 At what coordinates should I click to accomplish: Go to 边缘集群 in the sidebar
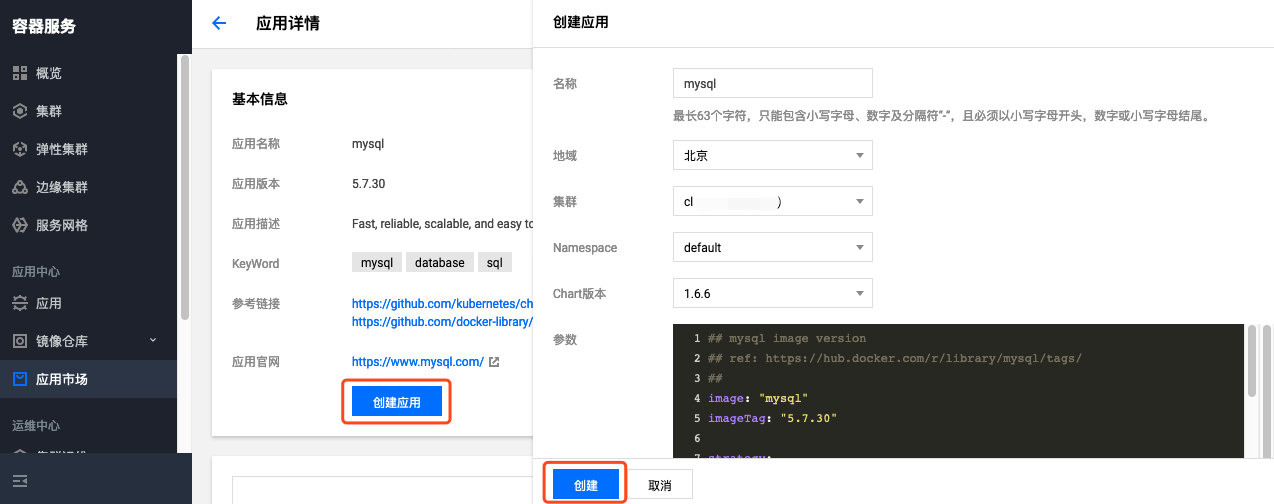coord(88,187)
